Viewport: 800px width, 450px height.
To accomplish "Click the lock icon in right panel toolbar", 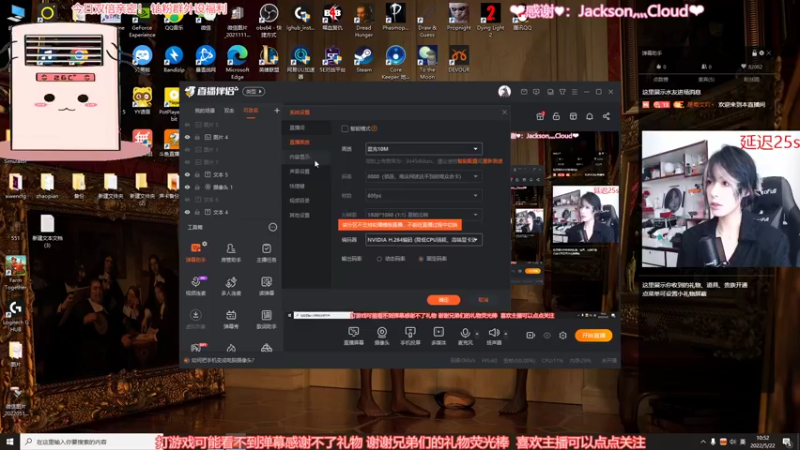I will 556,116.
